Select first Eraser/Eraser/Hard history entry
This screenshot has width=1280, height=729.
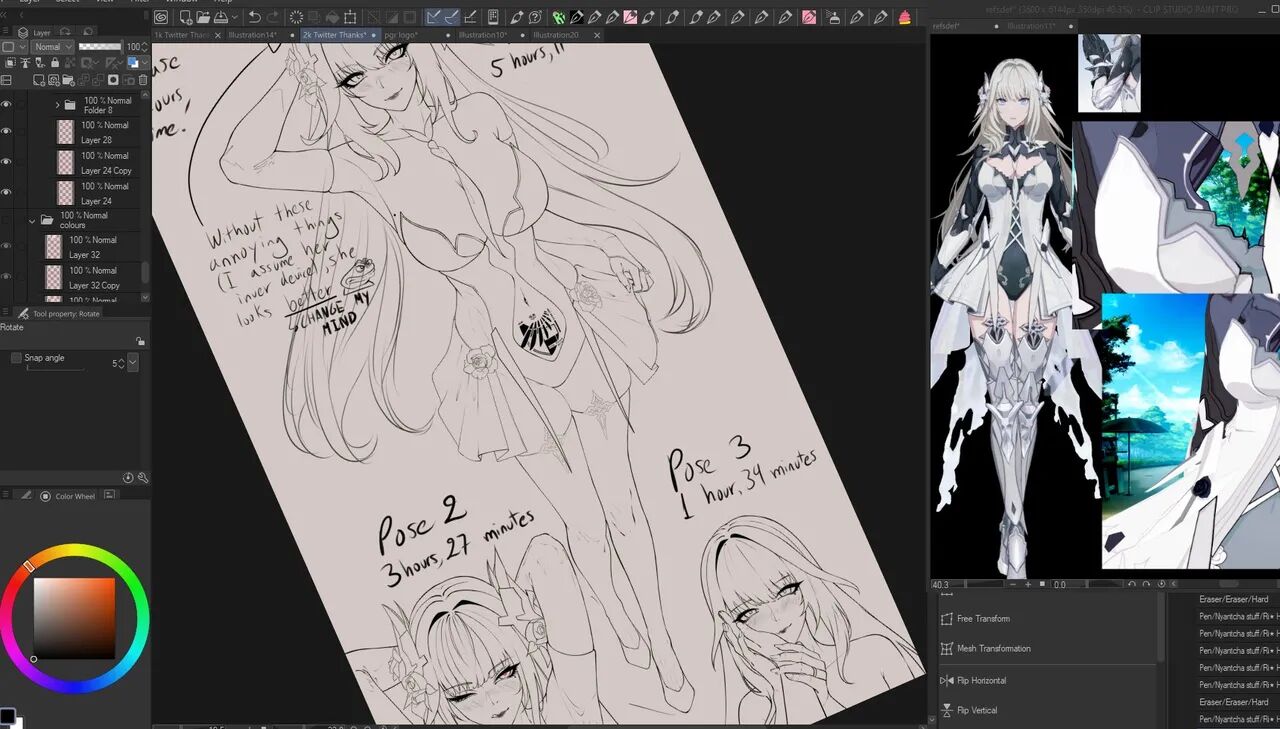[x=1233, y=599]
